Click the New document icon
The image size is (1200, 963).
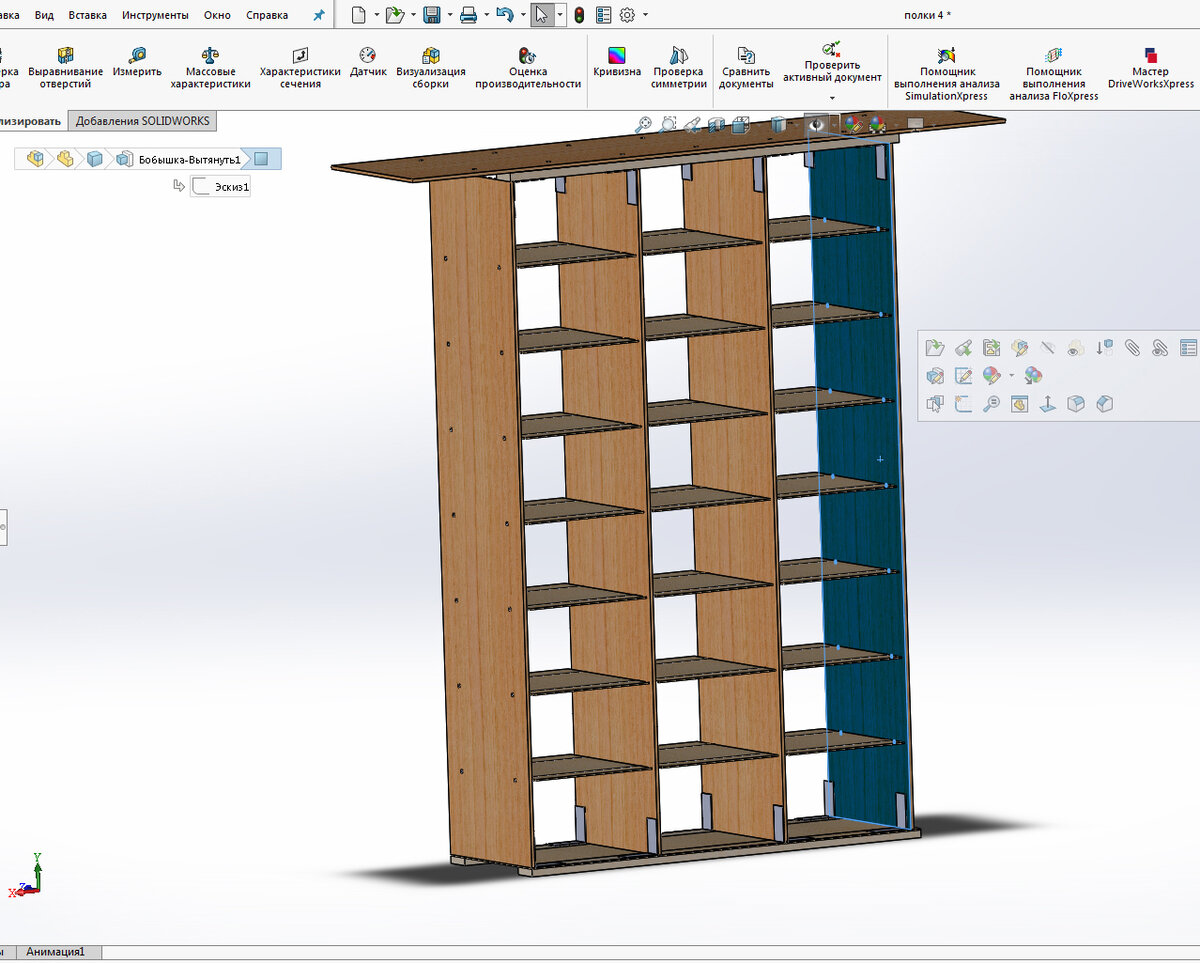coord(359,15)
